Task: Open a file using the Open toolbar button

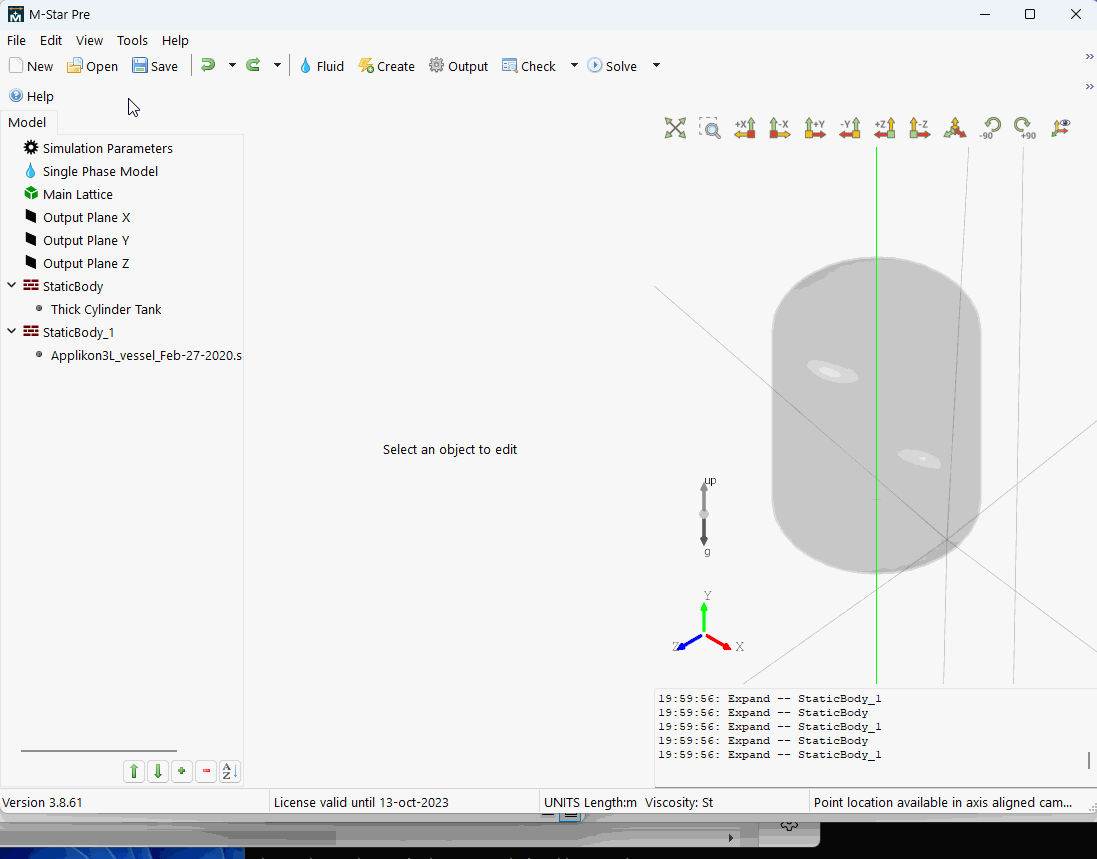Action: pos(92,66)
